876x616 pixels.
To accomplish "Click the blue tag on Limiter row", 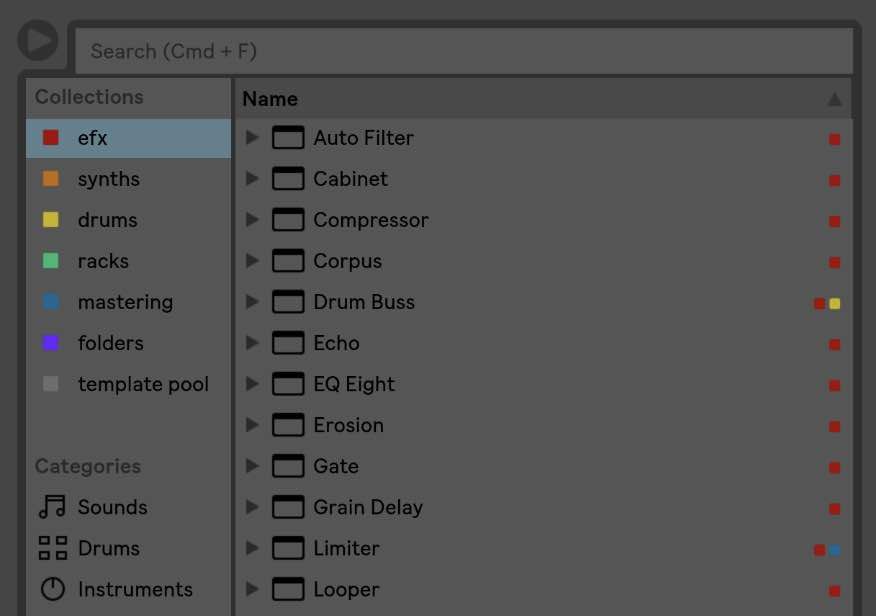I will 835,550.
